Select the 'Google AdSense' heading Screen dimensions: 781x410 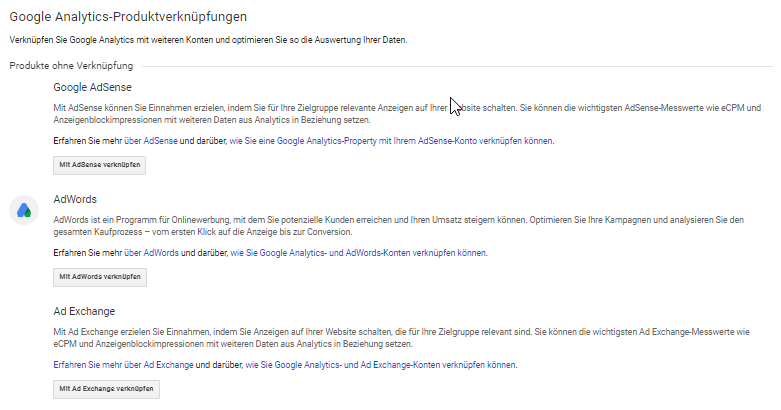[93, 87]
